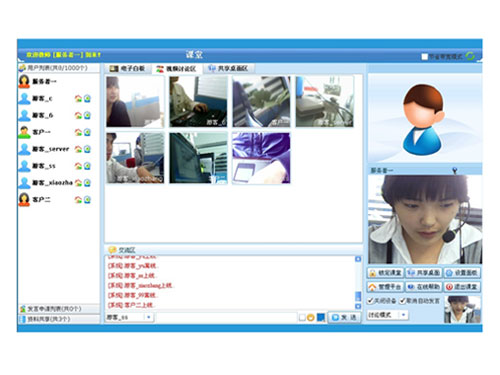Click the avatar icon of 客户二
The width and height of the screenshot is (500, 375).
click(x=24, y=200)
